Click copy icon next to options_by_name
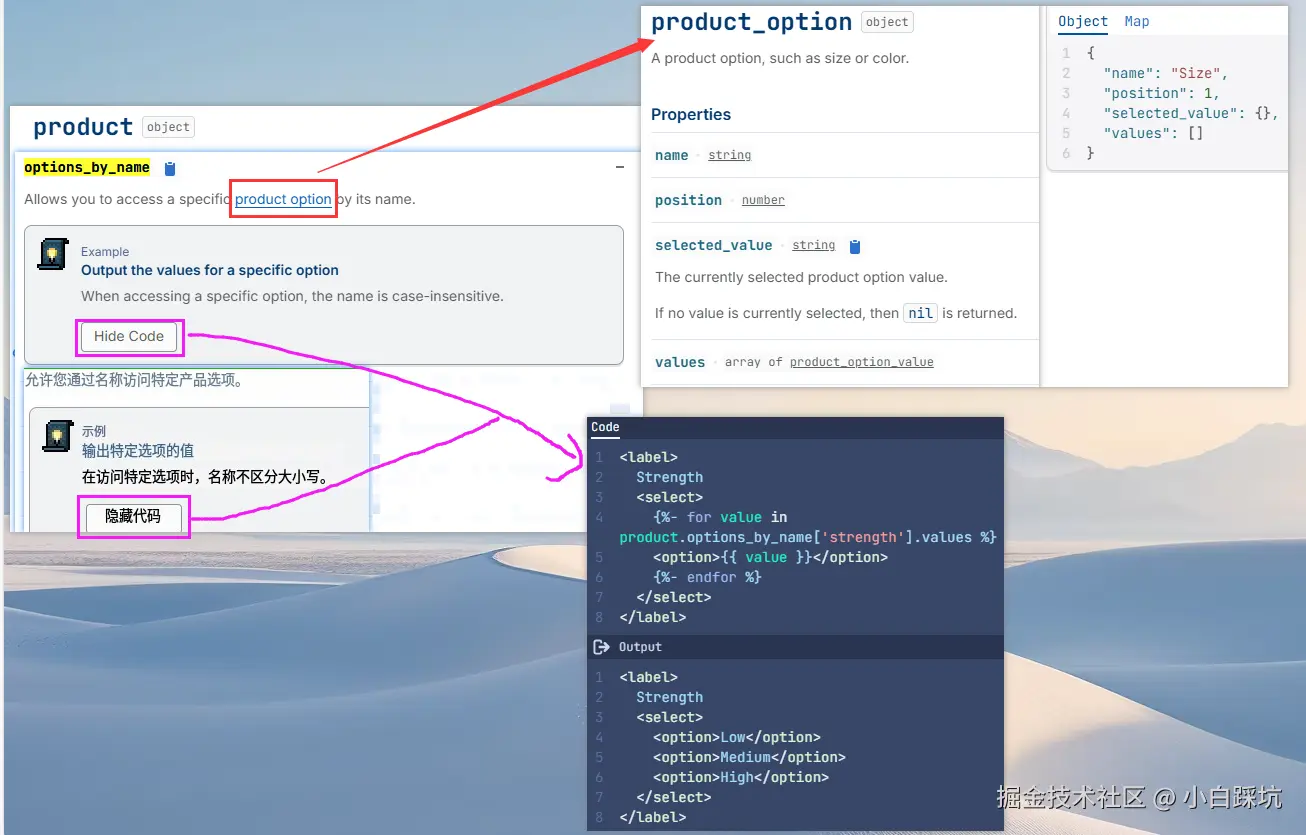This screenshot has width=1306, height=835. [x=170, y=169]
